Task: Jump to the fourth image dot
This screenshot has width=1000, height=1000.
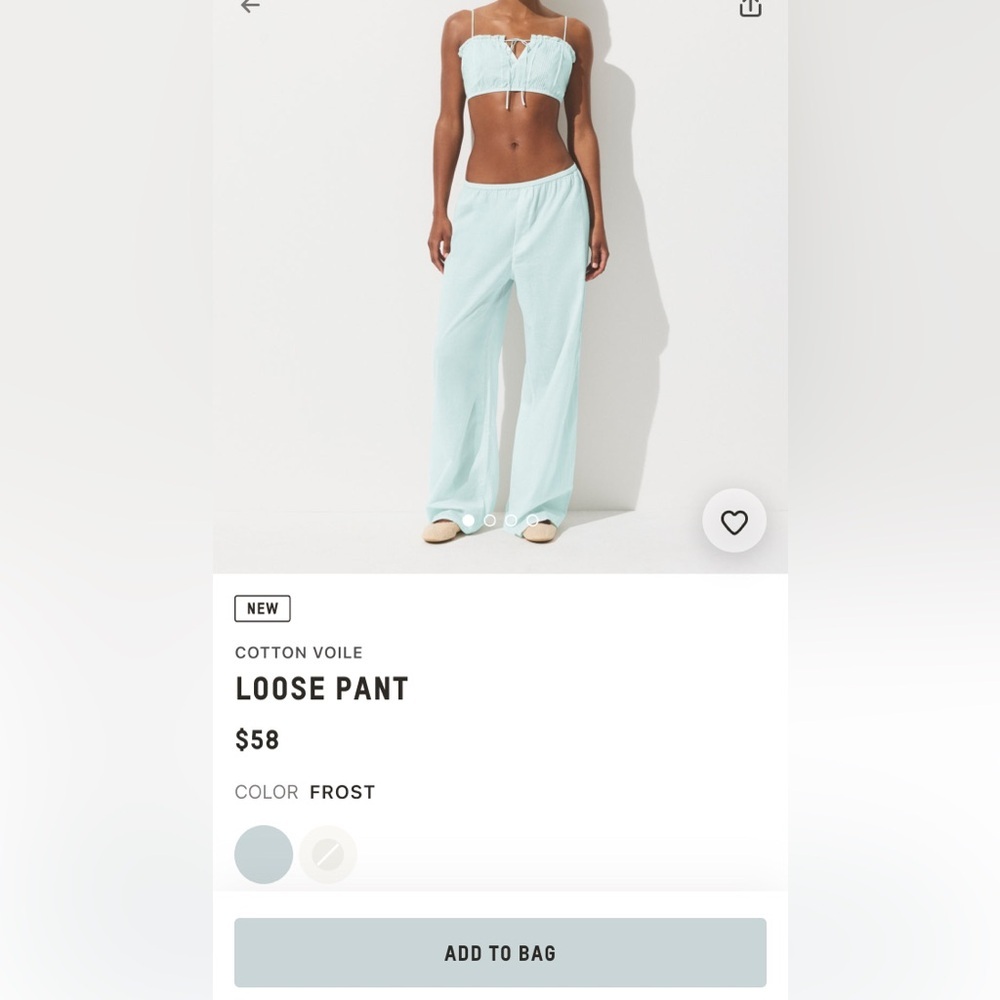Action: [532, 520]
